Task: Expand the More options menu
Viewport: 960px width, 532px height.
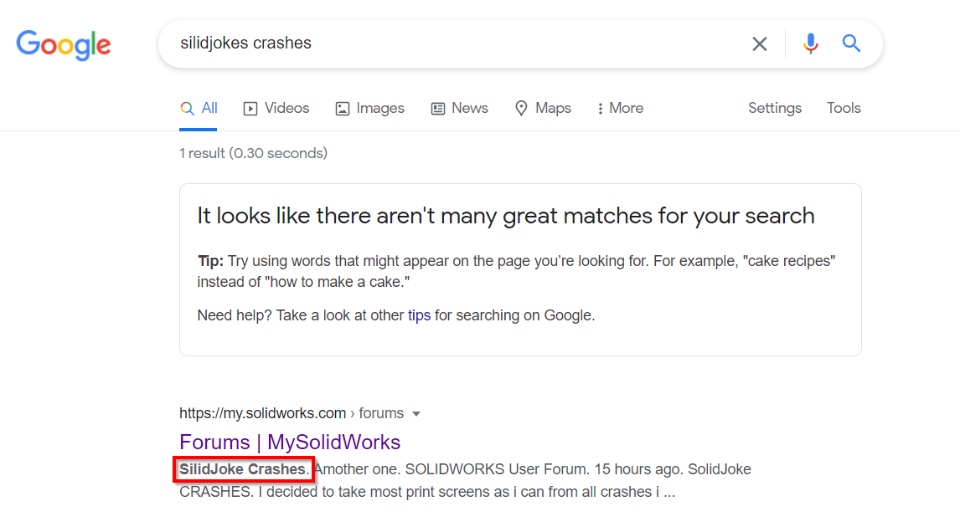Action: pyautogui.click(x=620, y=108)
